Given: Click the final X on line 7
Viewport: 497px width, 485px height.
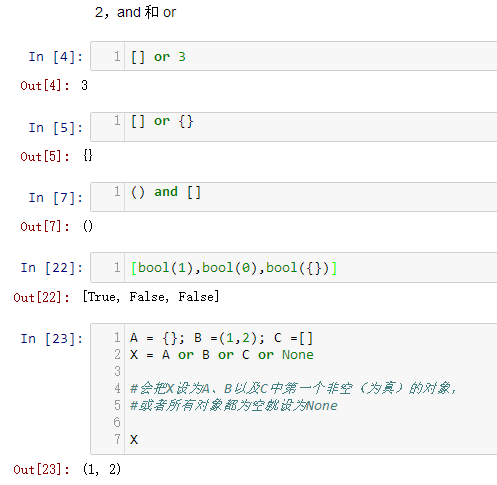Looking at the screenshot, I should point(134,440).
